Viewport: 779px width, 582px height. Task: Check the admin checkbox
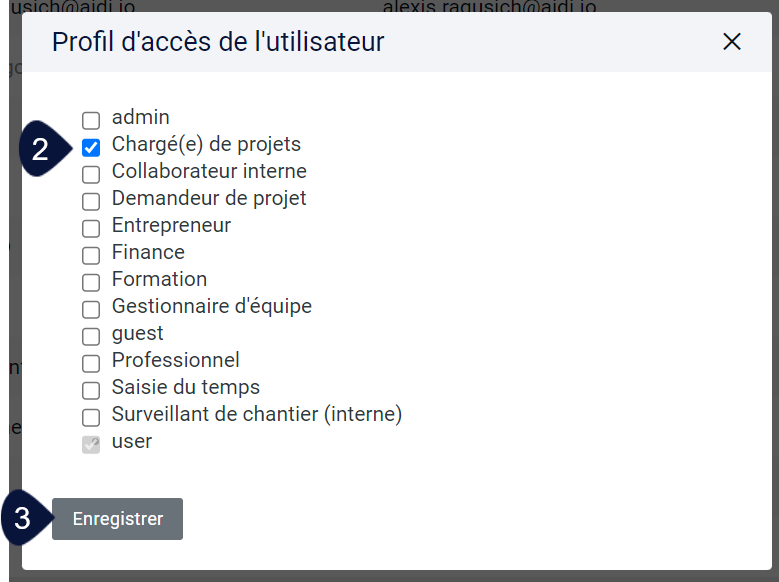pos(91,120)
